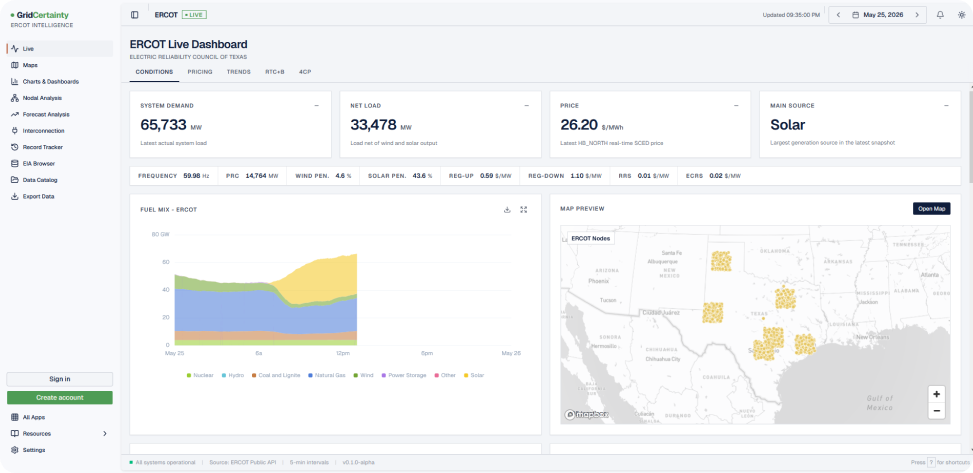This screenshot has height=473, width=973.
Task: Go to next date with right chevron
Action: click(x=917, y=15)
